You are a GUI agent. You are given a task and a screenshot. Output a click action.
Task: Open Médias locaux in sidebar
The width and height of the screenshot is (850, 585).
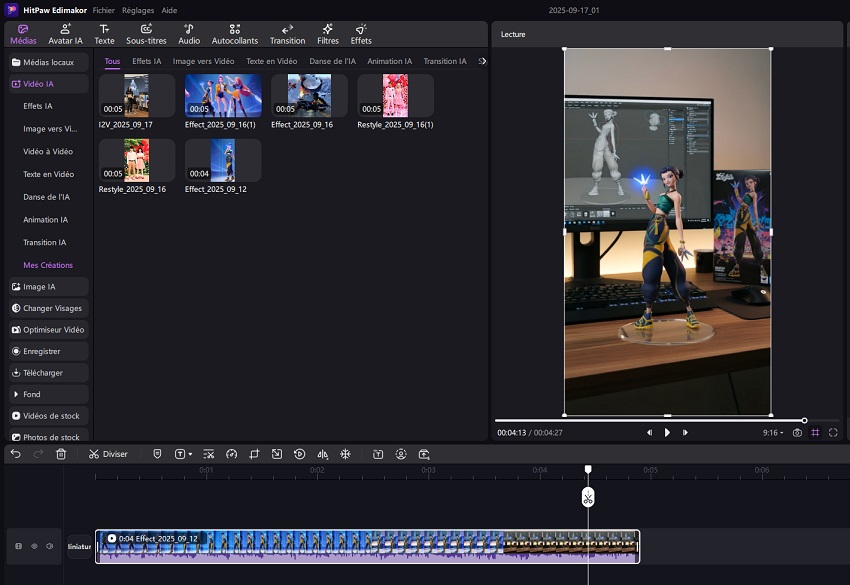click(48, 62)
